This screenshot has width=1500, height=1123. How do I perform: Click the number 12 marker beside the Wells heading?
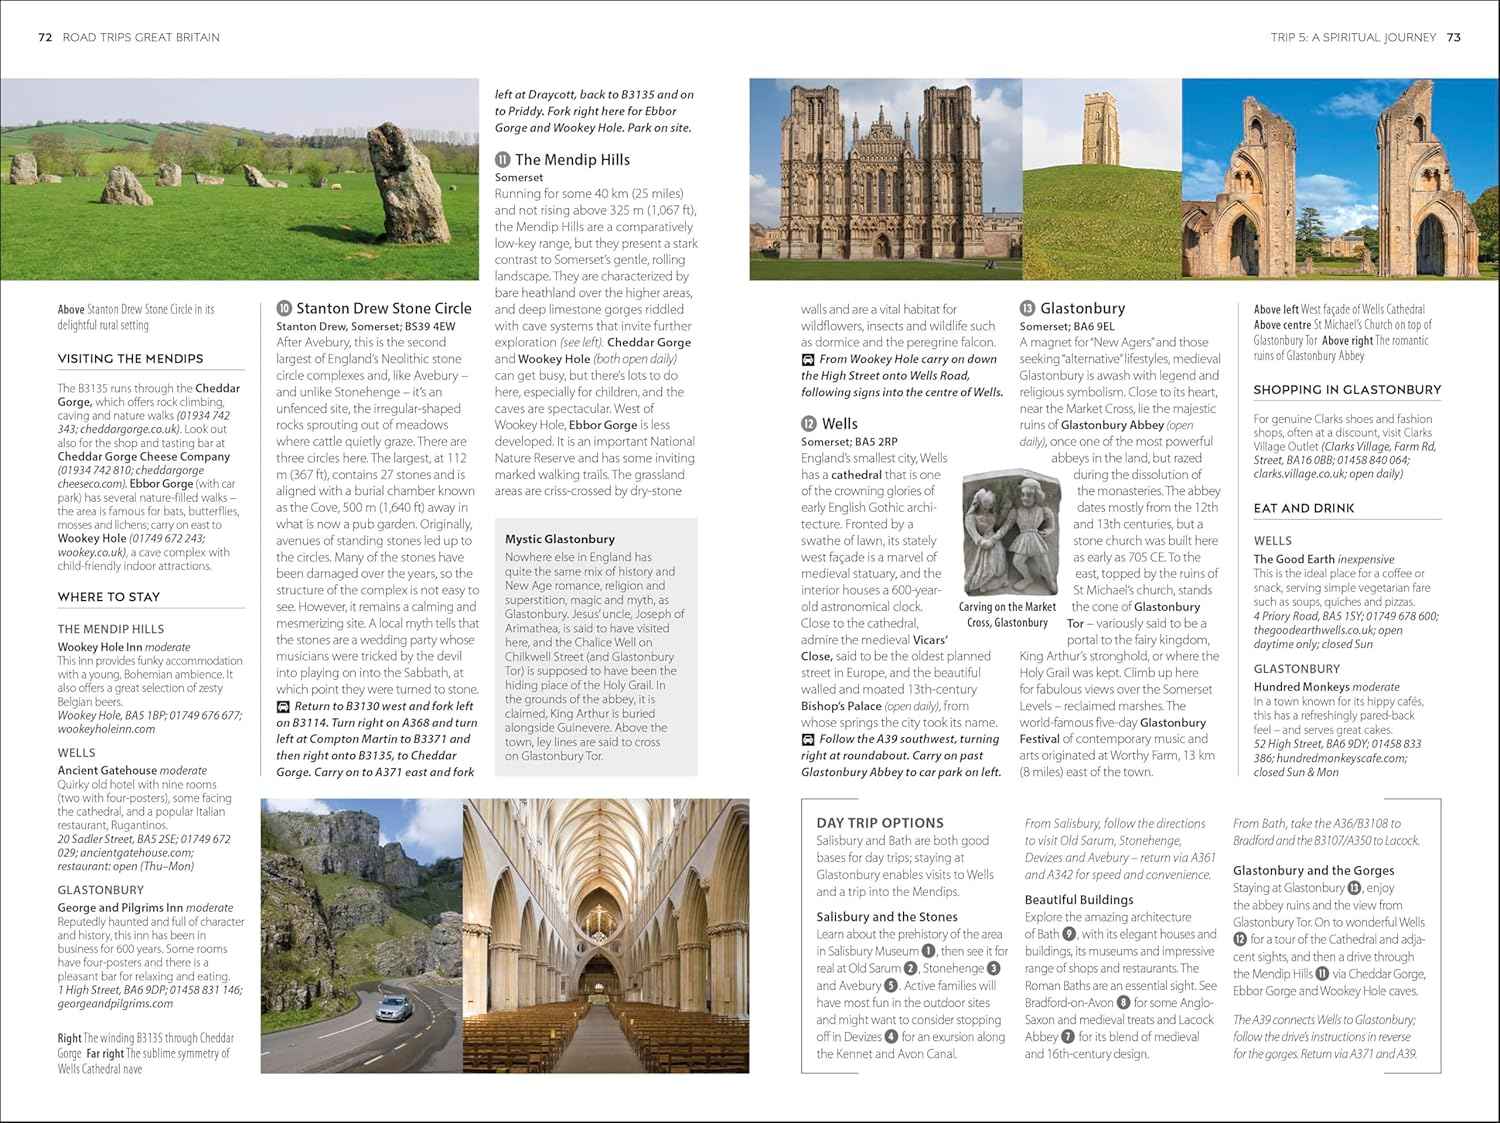(x=809, y=424)
